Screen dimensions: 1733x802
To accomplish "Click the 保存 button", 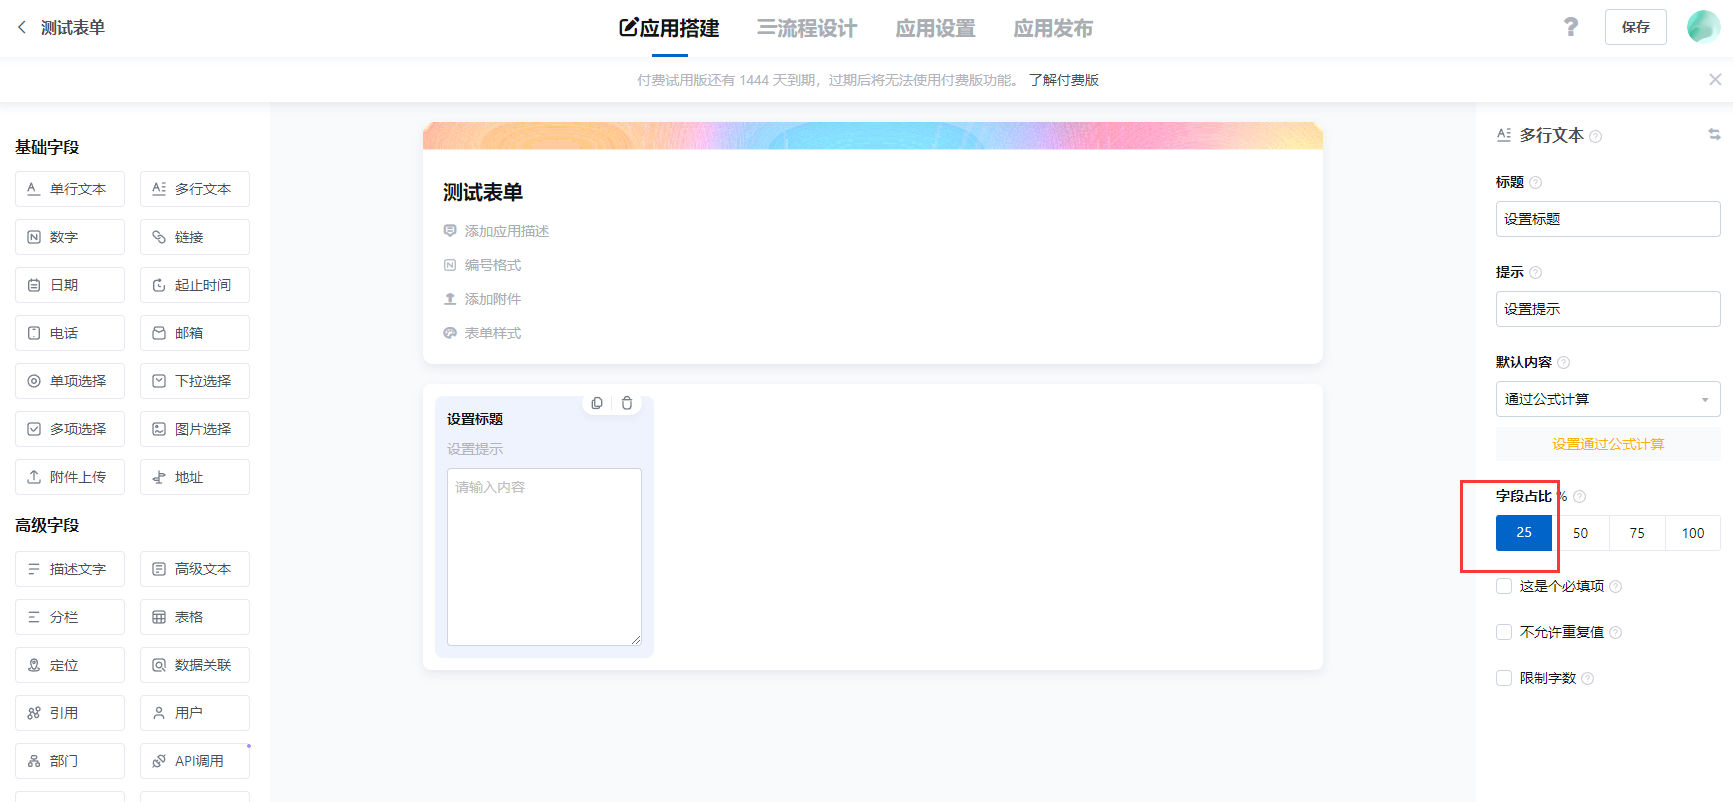I will click(1636, 27).
